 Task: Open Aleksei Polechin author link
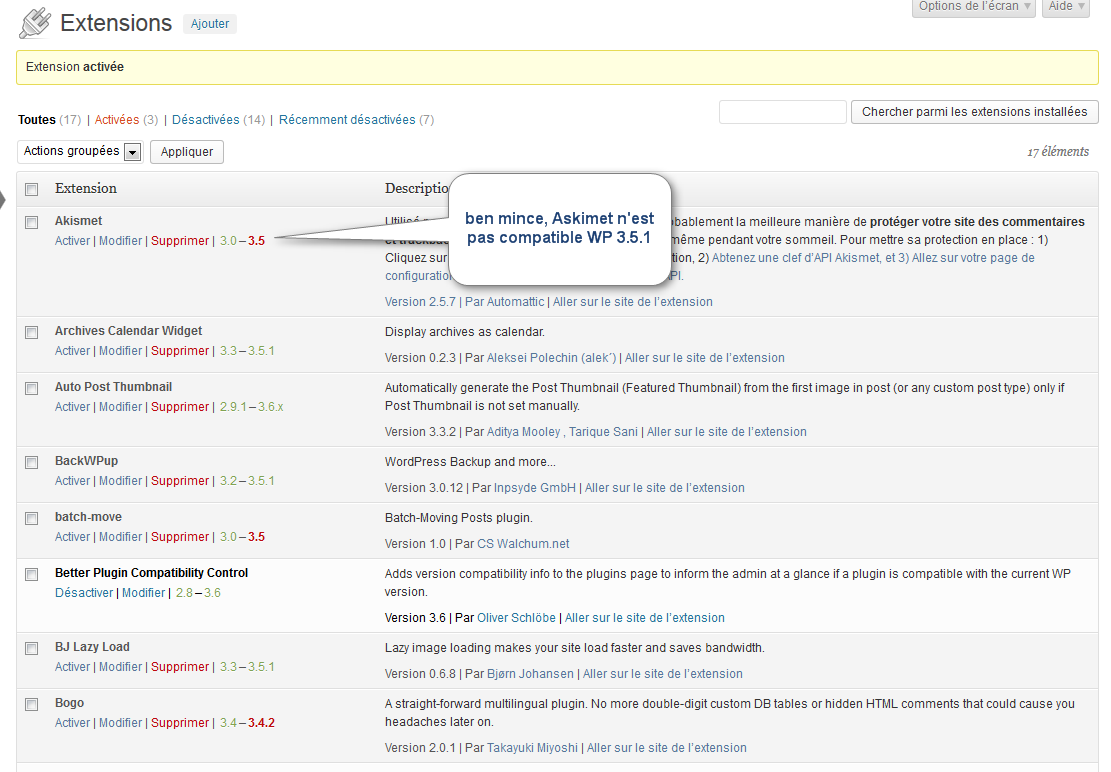pyautogui.click(x=551, y=358)
